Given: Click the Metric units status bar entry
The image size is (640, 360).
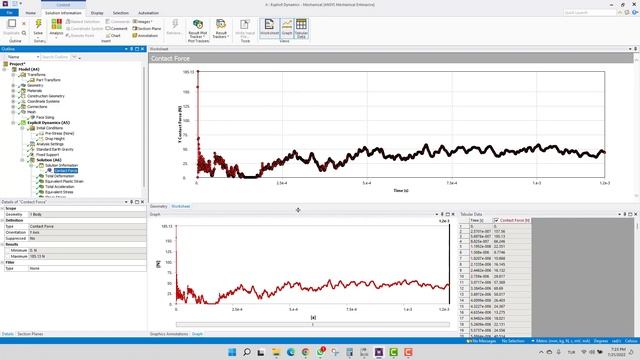Looking at the screenshot, I should click(561, 341).
